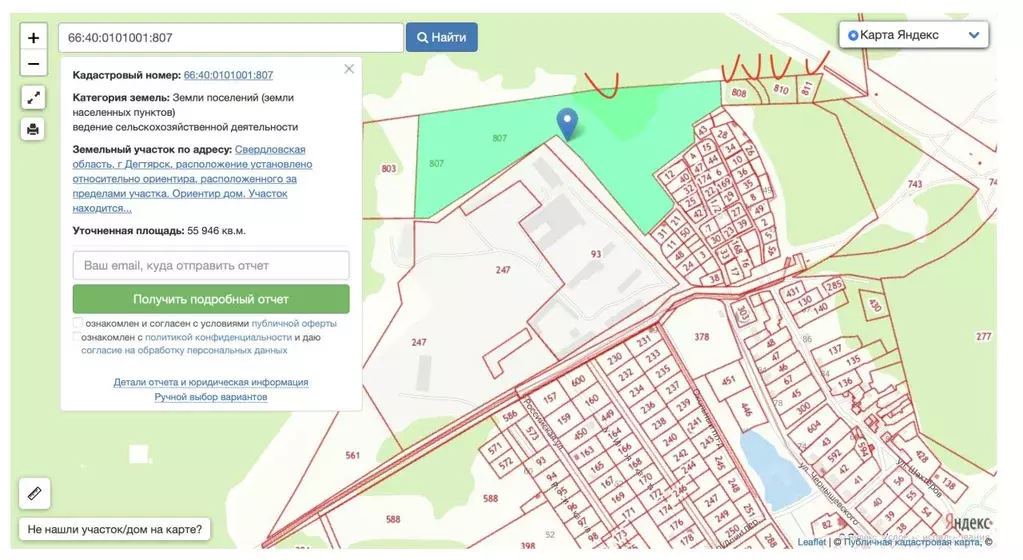The width and height of the screenshot is (1023, 560).
Task: Open Детали отчета и юридическая информация
Action: pos(211,382)
